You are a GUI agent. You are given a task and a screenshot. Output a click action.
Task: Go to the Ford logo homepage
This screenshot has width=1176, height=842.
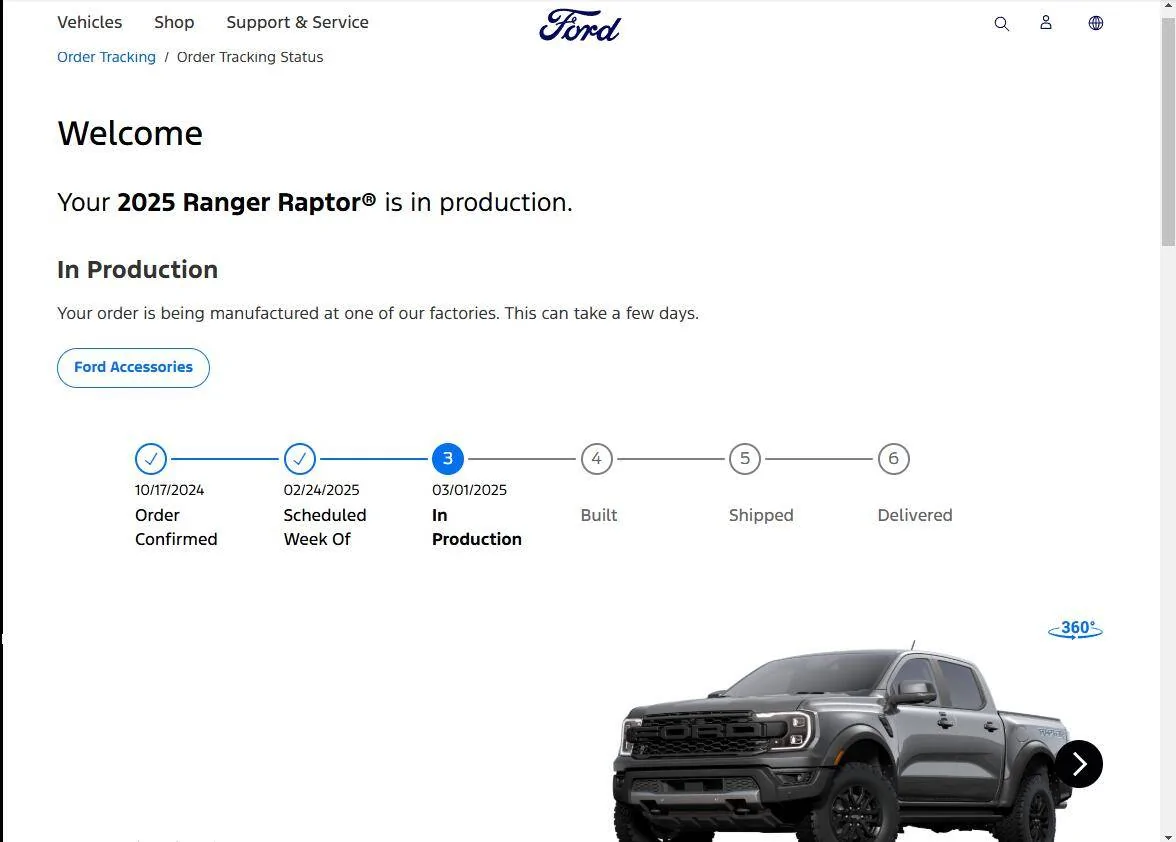pyautogui.click(x=580, y=25)
